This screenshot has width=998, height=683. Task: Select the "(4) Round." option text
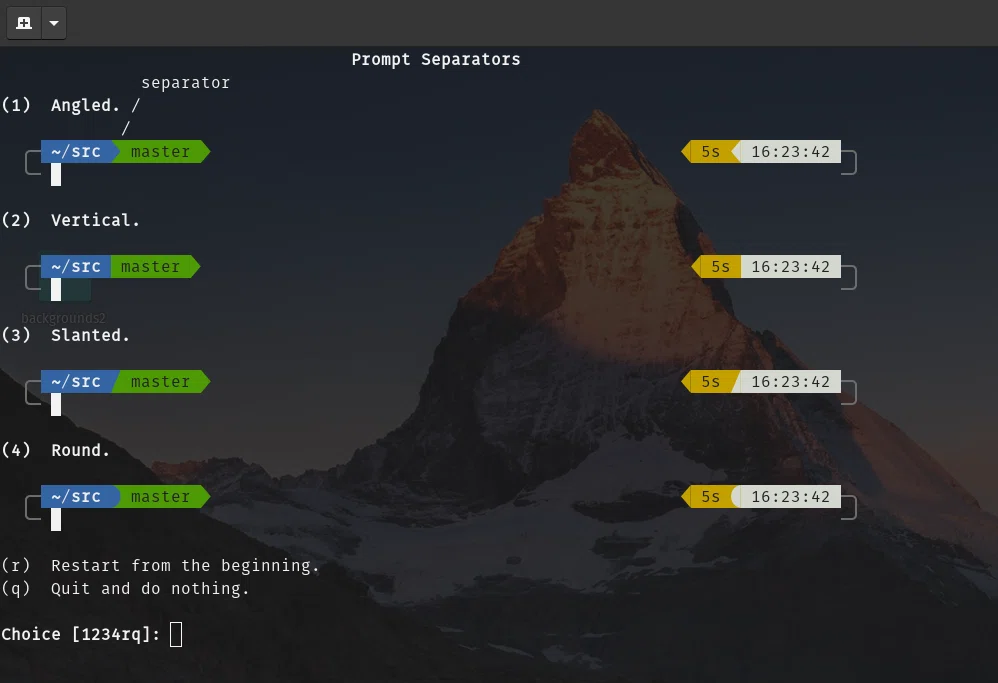[x=55, y=450]
